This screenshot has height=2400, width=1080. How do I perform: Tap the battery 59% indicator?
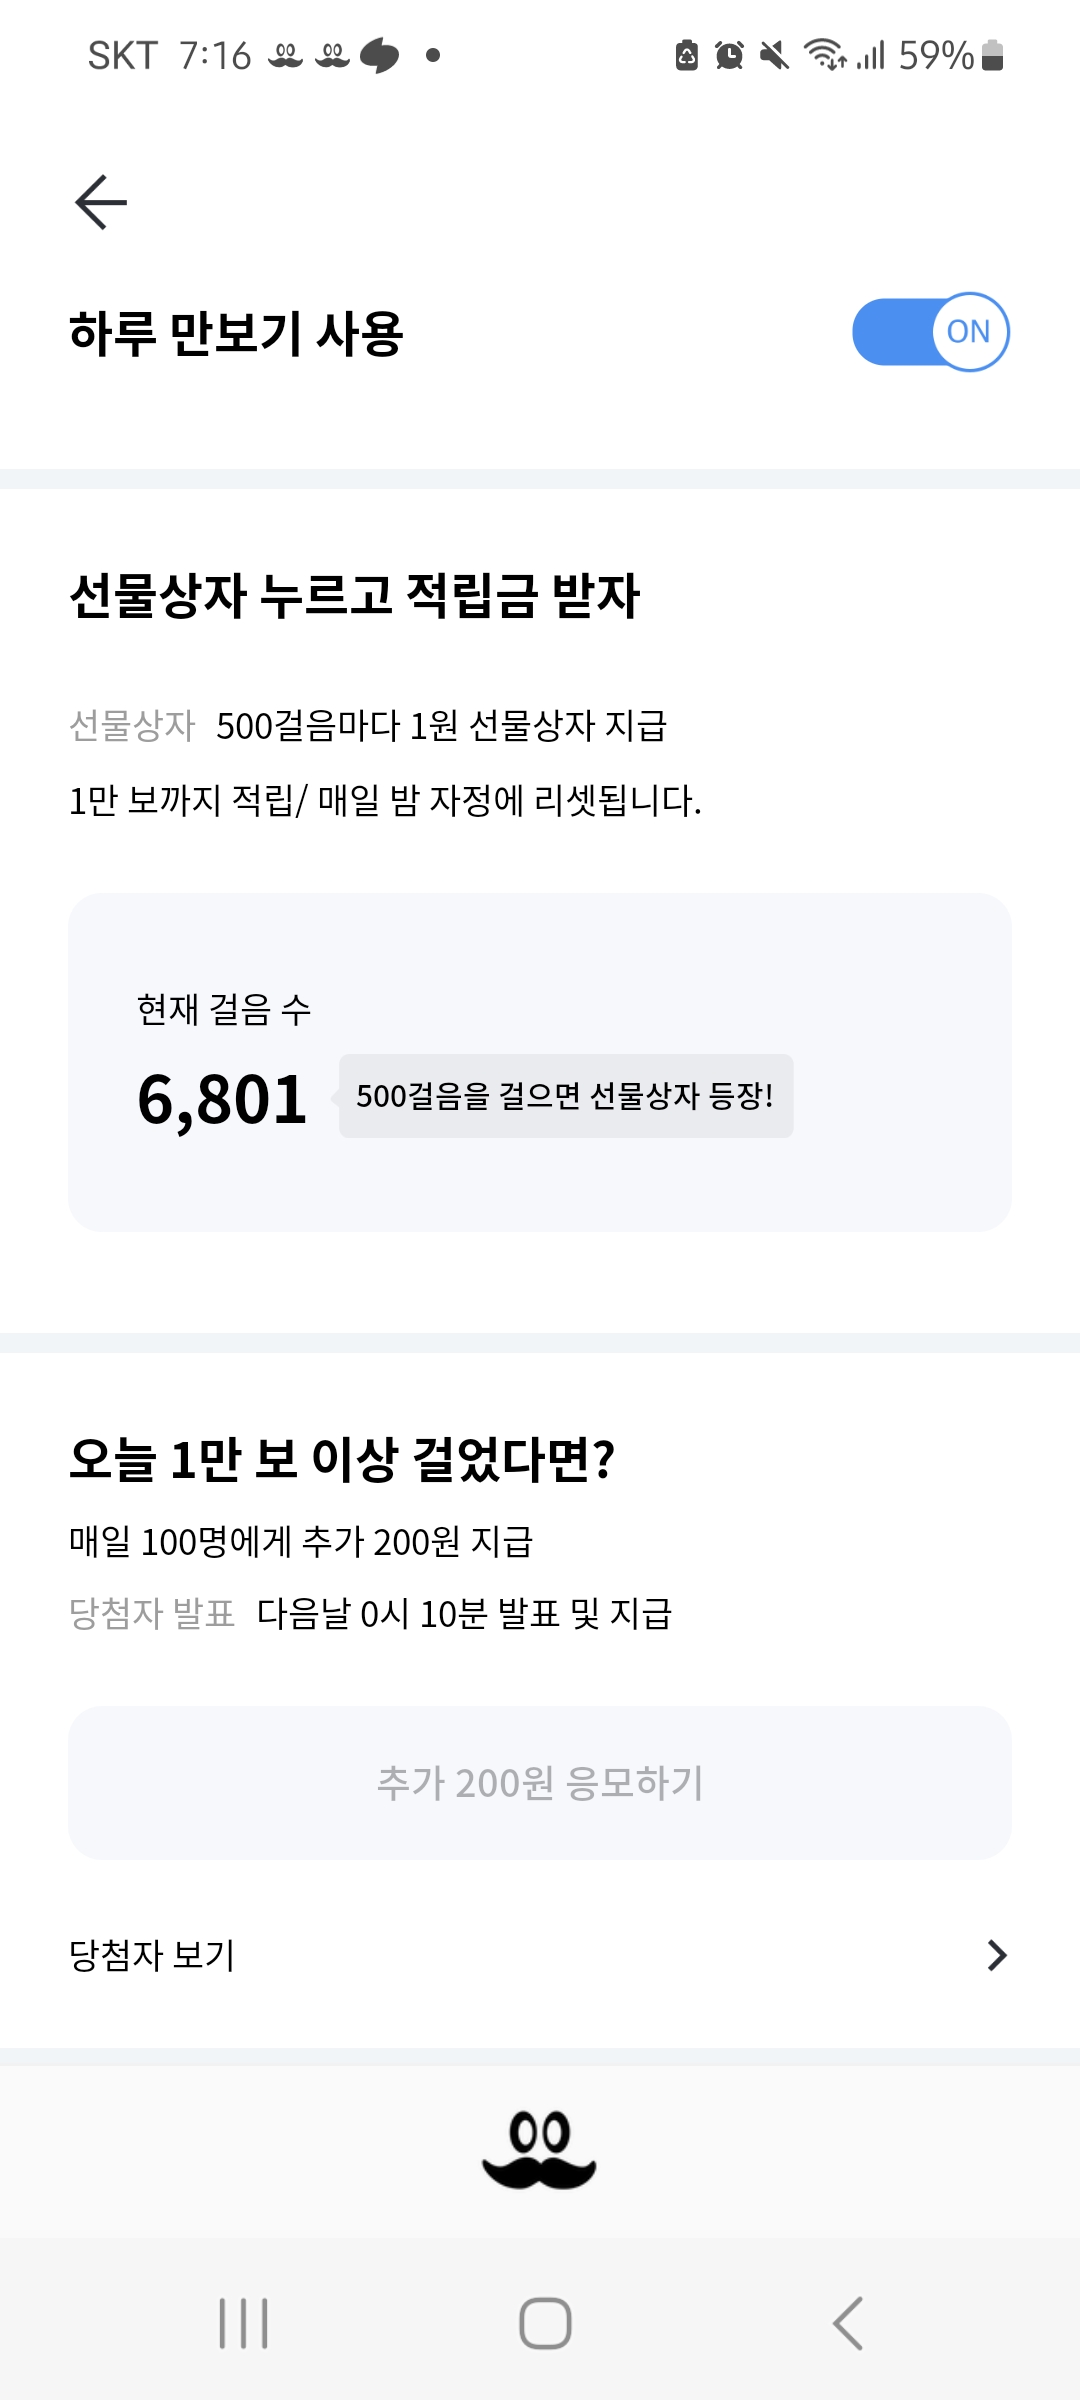950,56
